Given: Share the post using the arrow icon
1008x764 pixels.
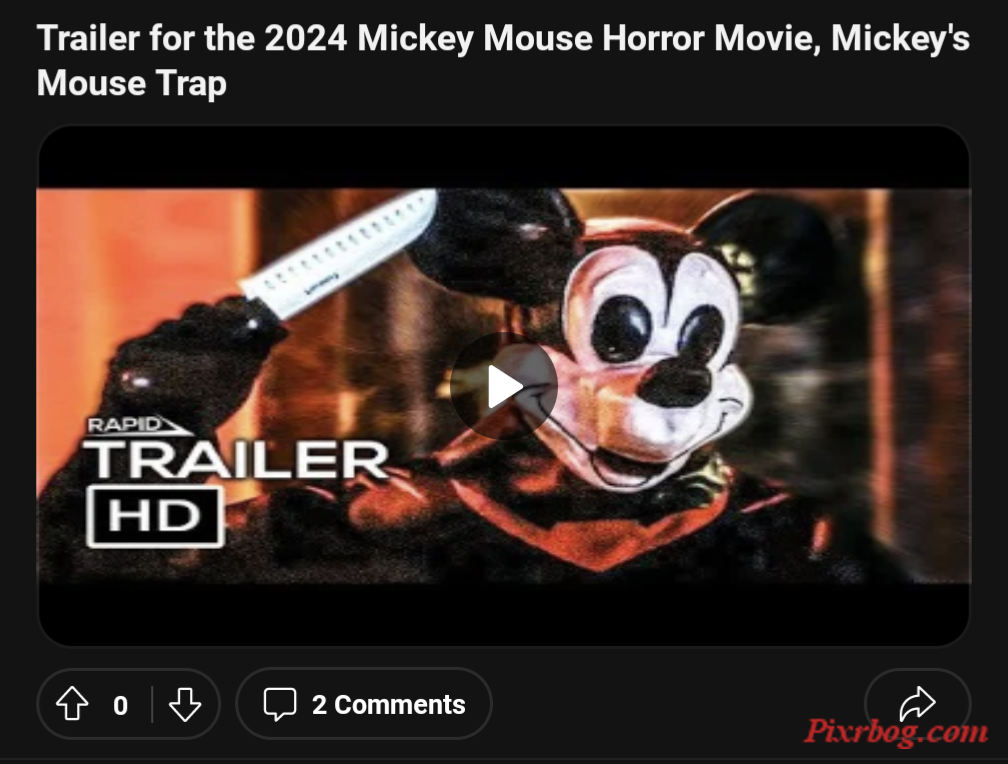Looking at the screenshot, I should click(917, 703).
